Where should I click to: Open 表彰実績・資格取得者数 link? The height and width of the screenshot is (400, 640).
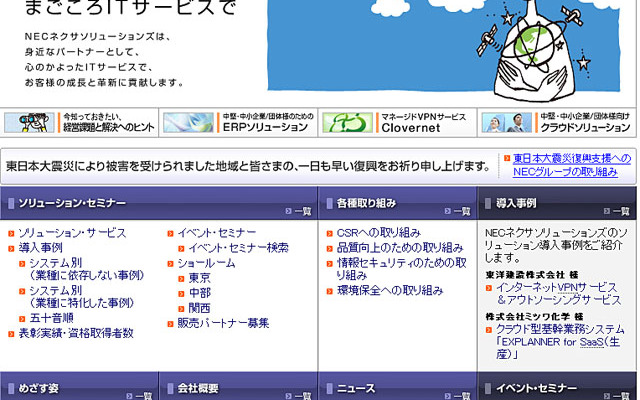(76, 333)
